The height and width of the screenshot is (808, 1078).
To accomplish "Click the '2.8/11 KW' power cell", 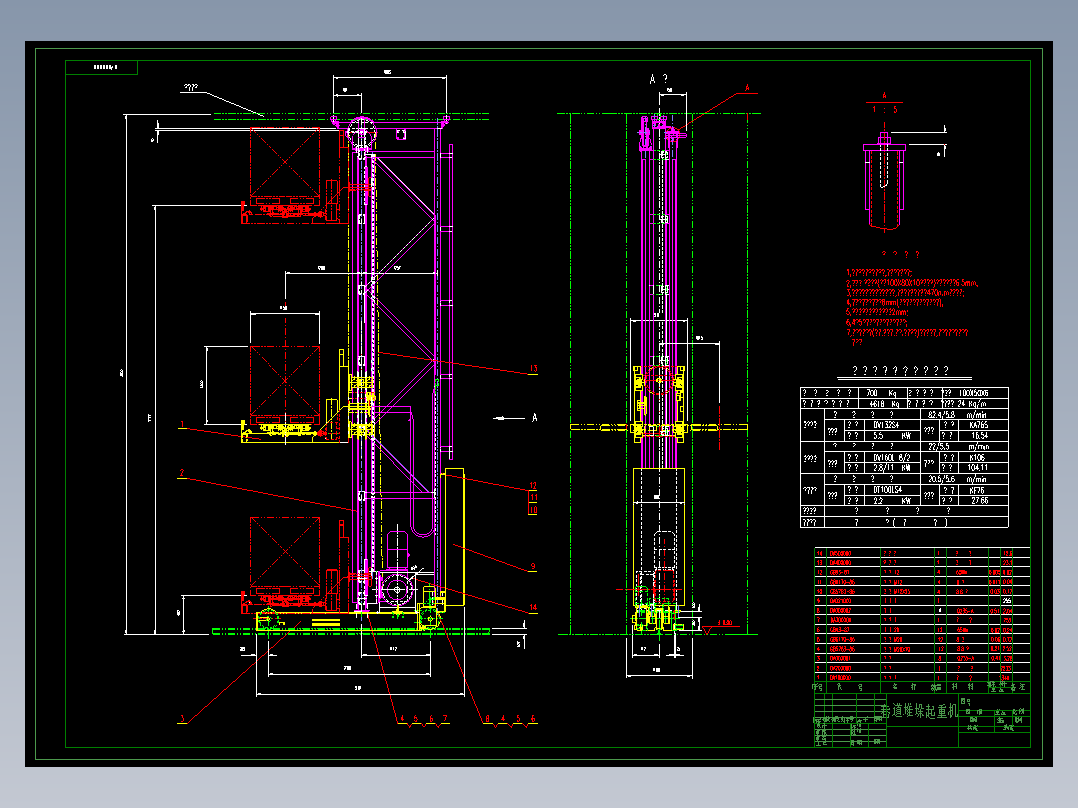I will (891, 468).
